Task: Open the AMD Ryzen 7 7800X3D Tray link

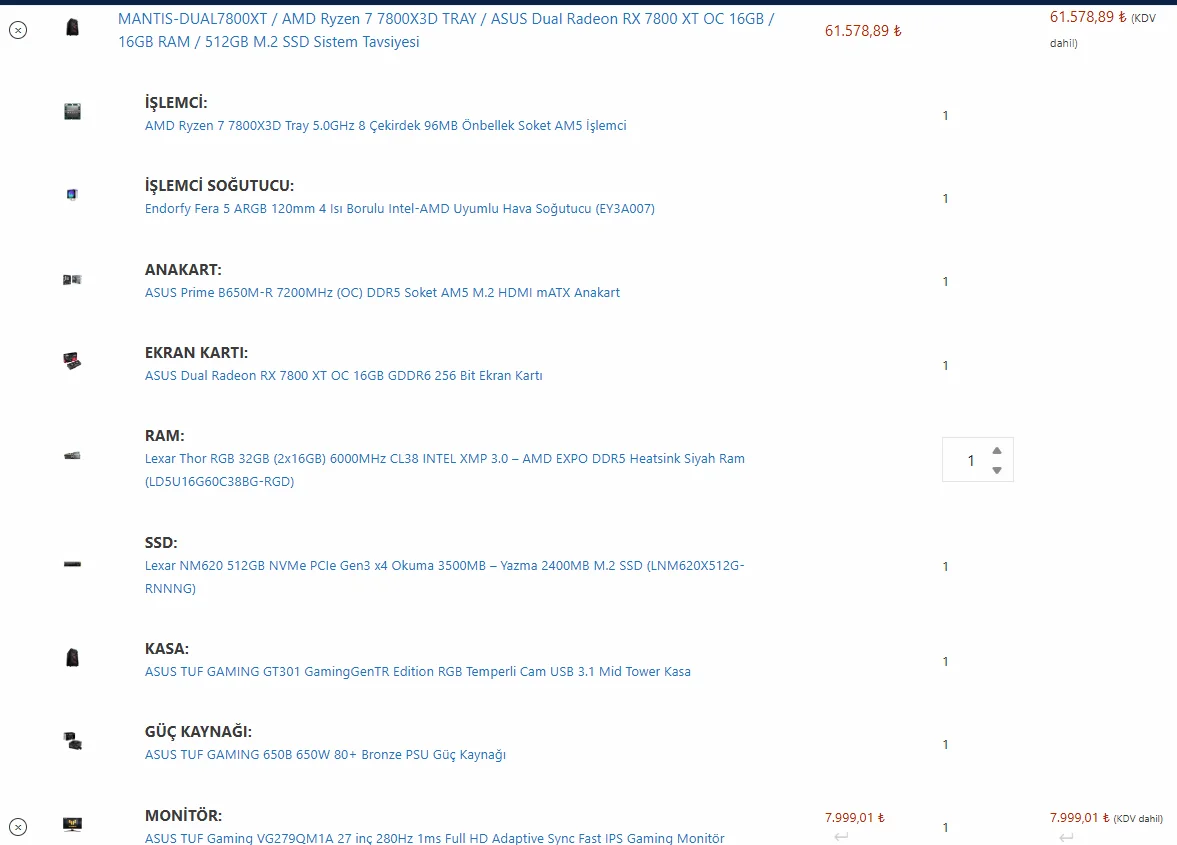Action: pyautogui.click(x=385, y=125)
